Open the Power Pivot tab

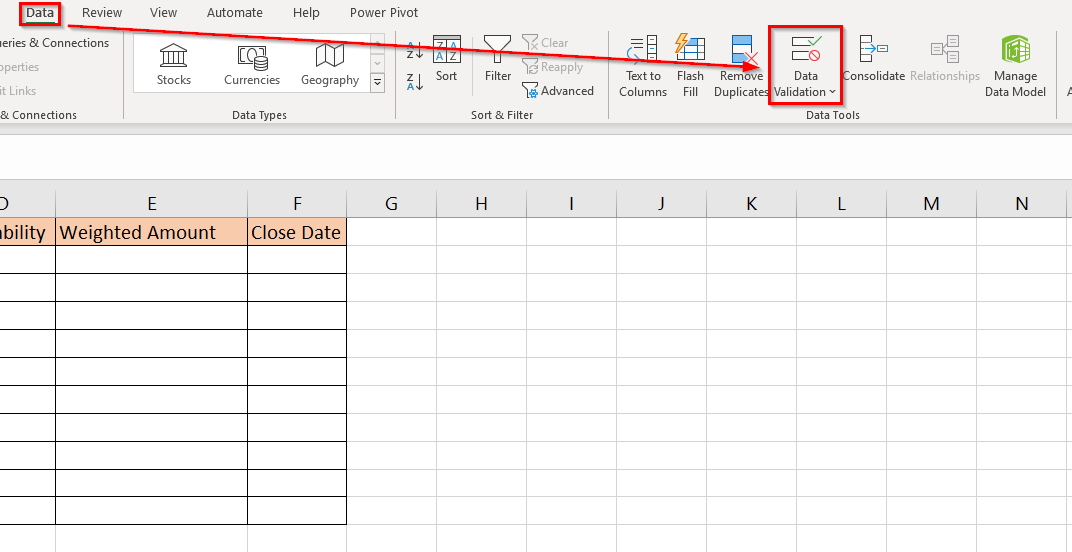(x=384, y=12)
